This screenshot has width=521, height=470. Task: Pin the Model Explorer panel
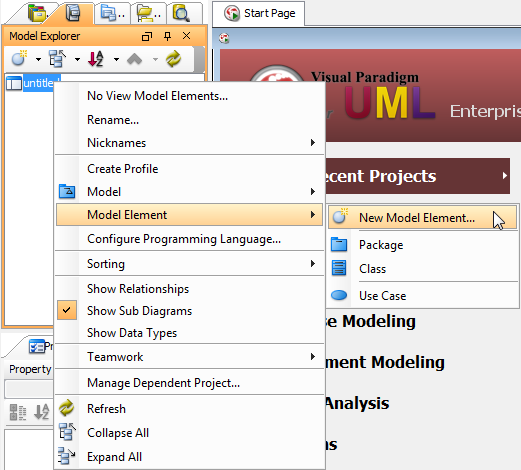[x=167, y=36]
